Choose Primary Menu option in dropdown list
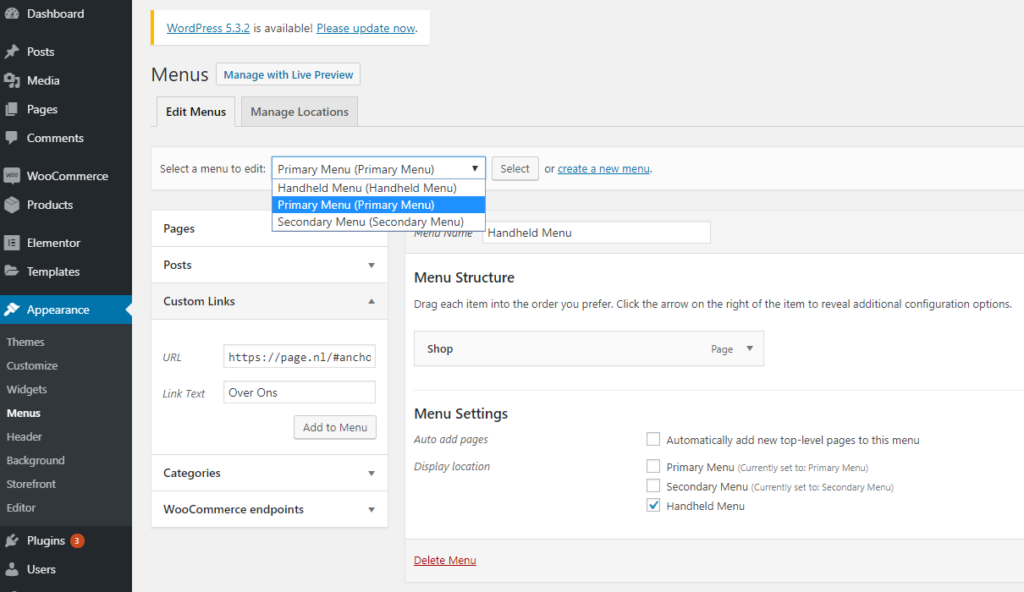This screenshot has width=1024, height=592. pyautogui.click(x=378, y=205)
